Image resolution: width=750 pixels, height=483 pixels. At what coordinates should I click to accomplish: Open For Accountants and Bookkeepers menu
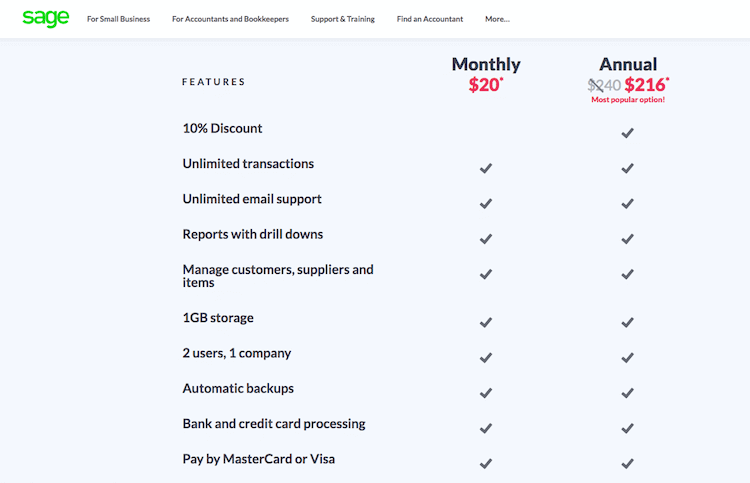pyautogui.click(x=230, y=19)
